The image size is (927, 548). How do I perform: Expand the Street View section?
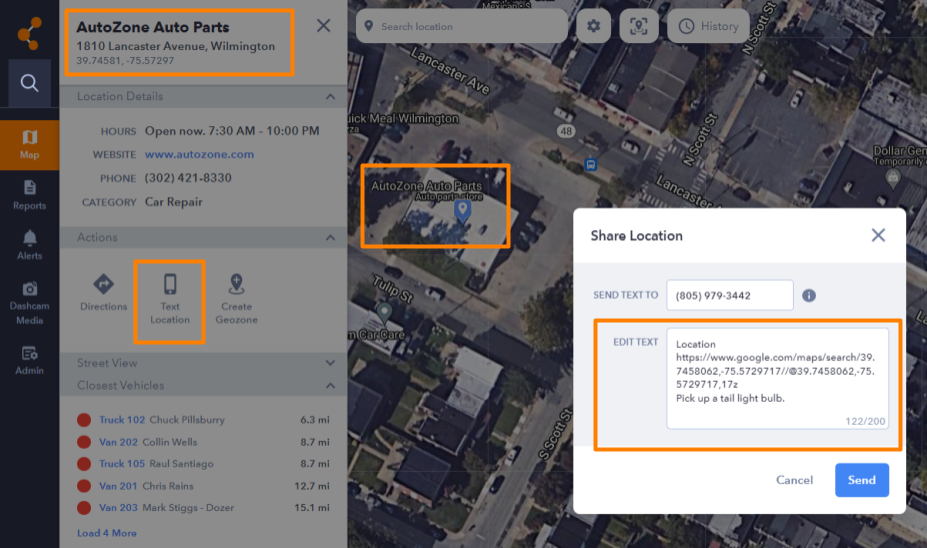330,363
